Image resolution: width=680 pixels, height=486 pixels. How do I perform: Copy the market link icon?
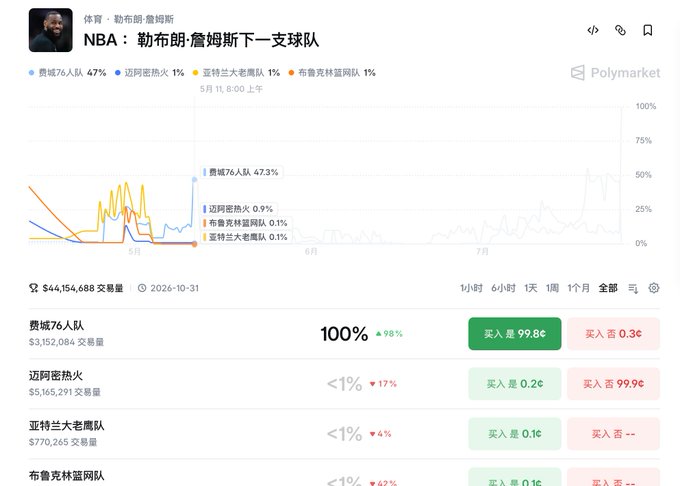620,30
